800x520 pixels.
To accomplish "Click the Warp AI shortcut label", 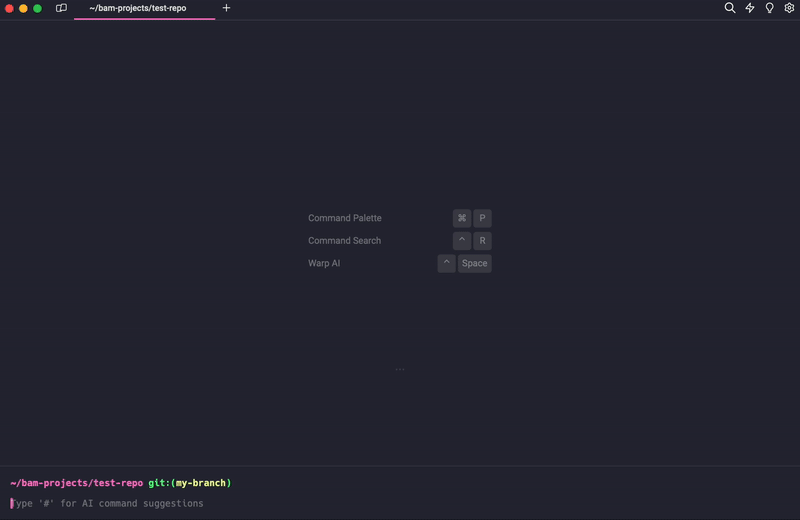I will pos(324,263).
